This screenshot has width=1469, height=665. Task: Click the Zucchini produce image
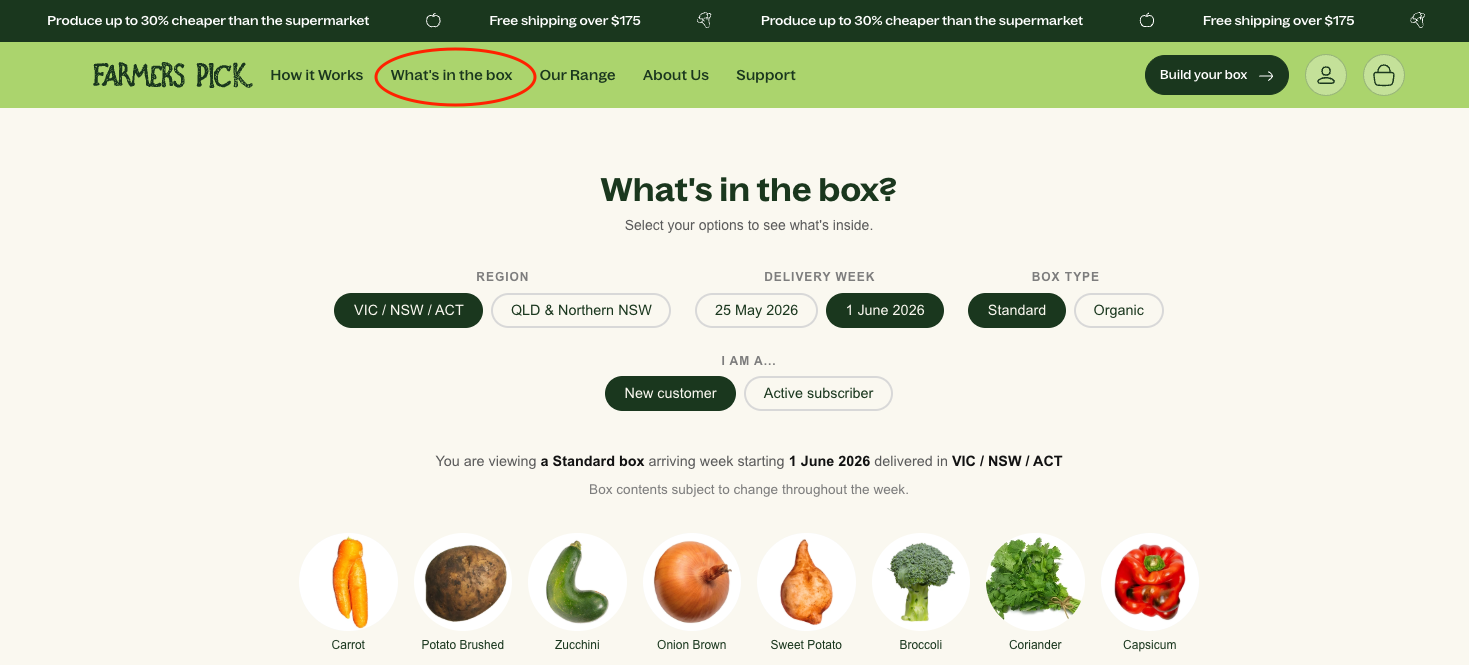[577, 582]
